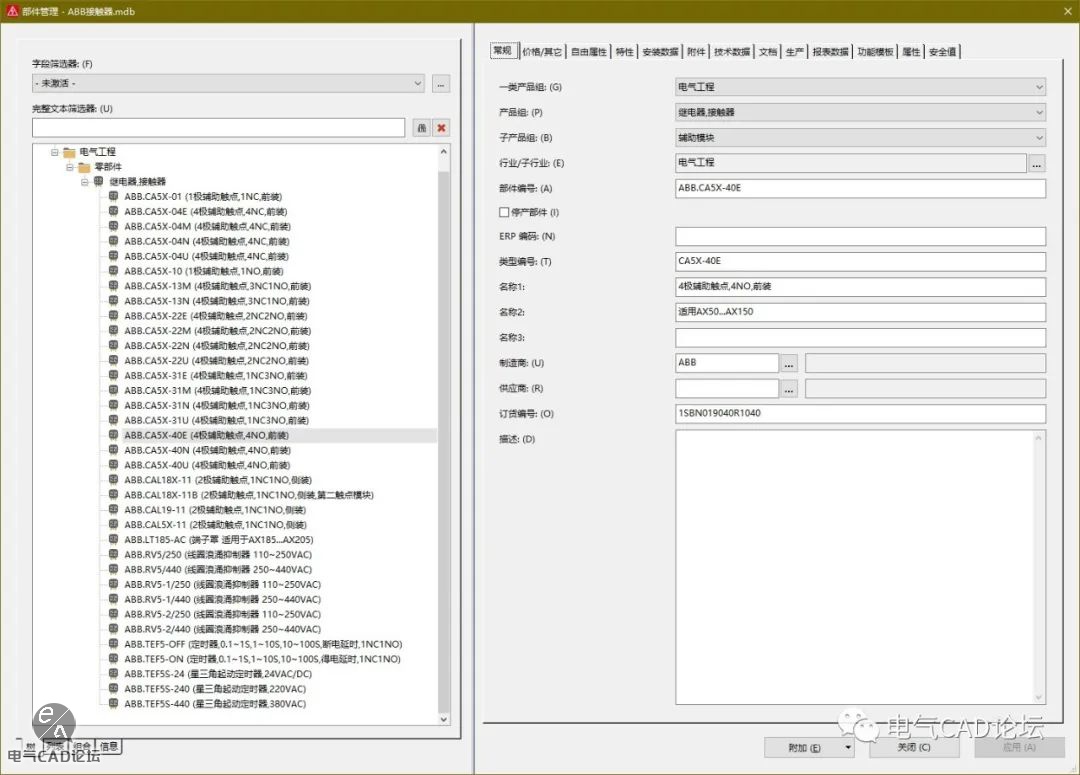Click part icon of ABB.TEF5S-440
Viewport: 1080px width, 775px height.
(114, 703)
